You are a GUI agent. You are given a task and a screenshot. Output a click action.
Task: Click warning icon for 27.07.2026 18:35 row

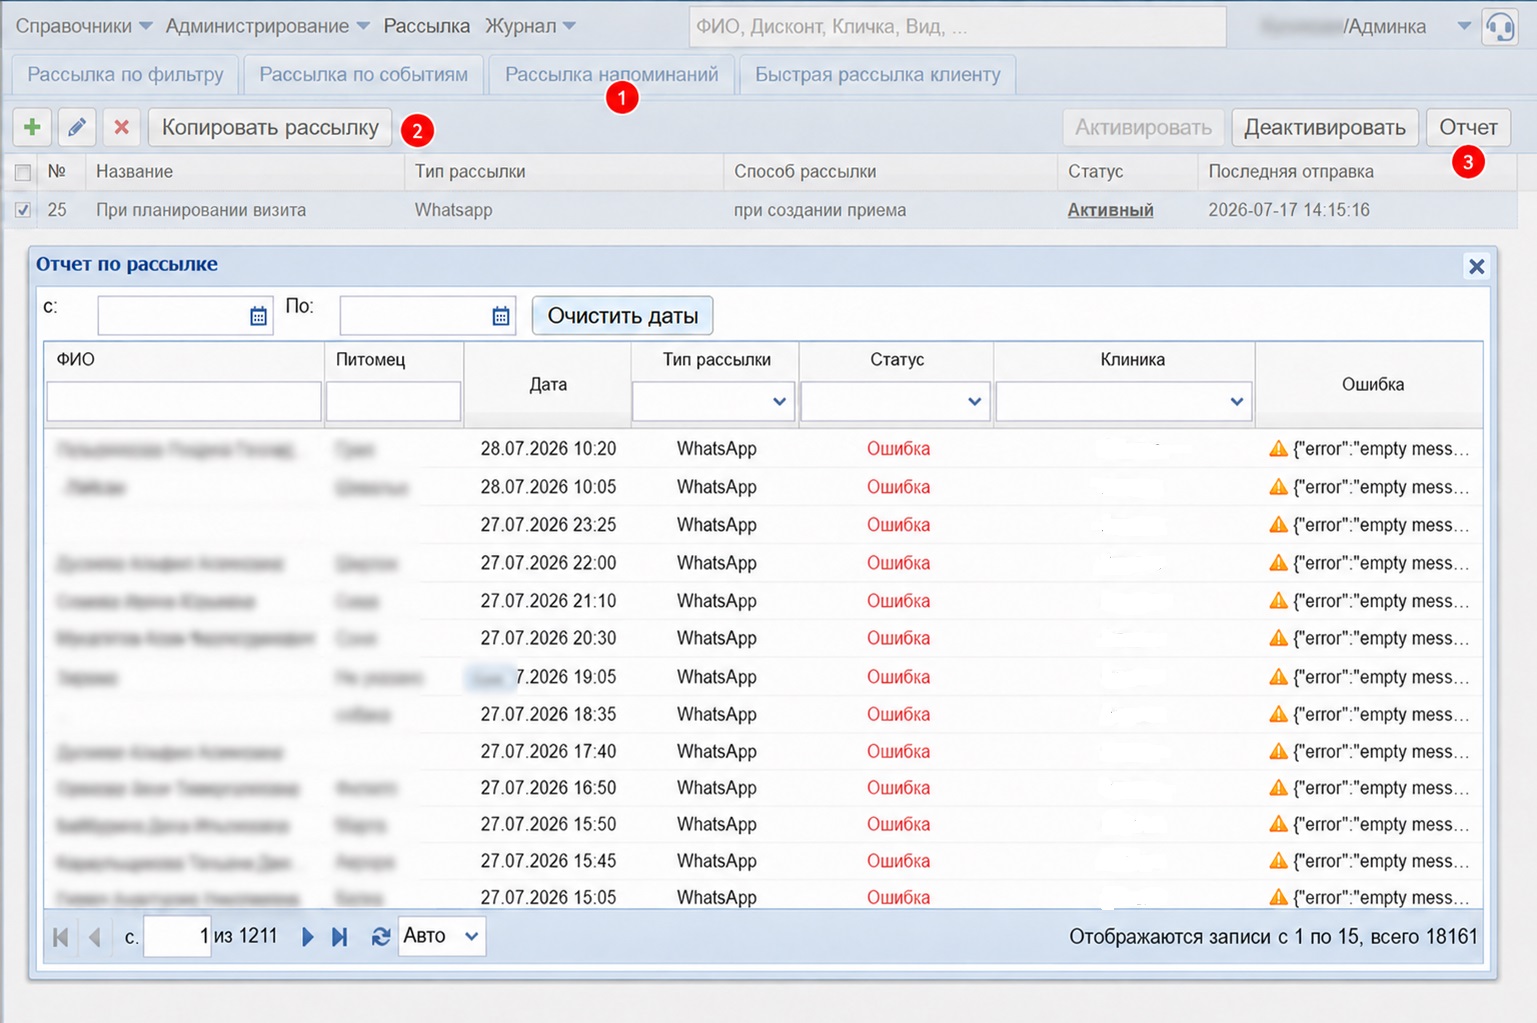[1278, 713]
